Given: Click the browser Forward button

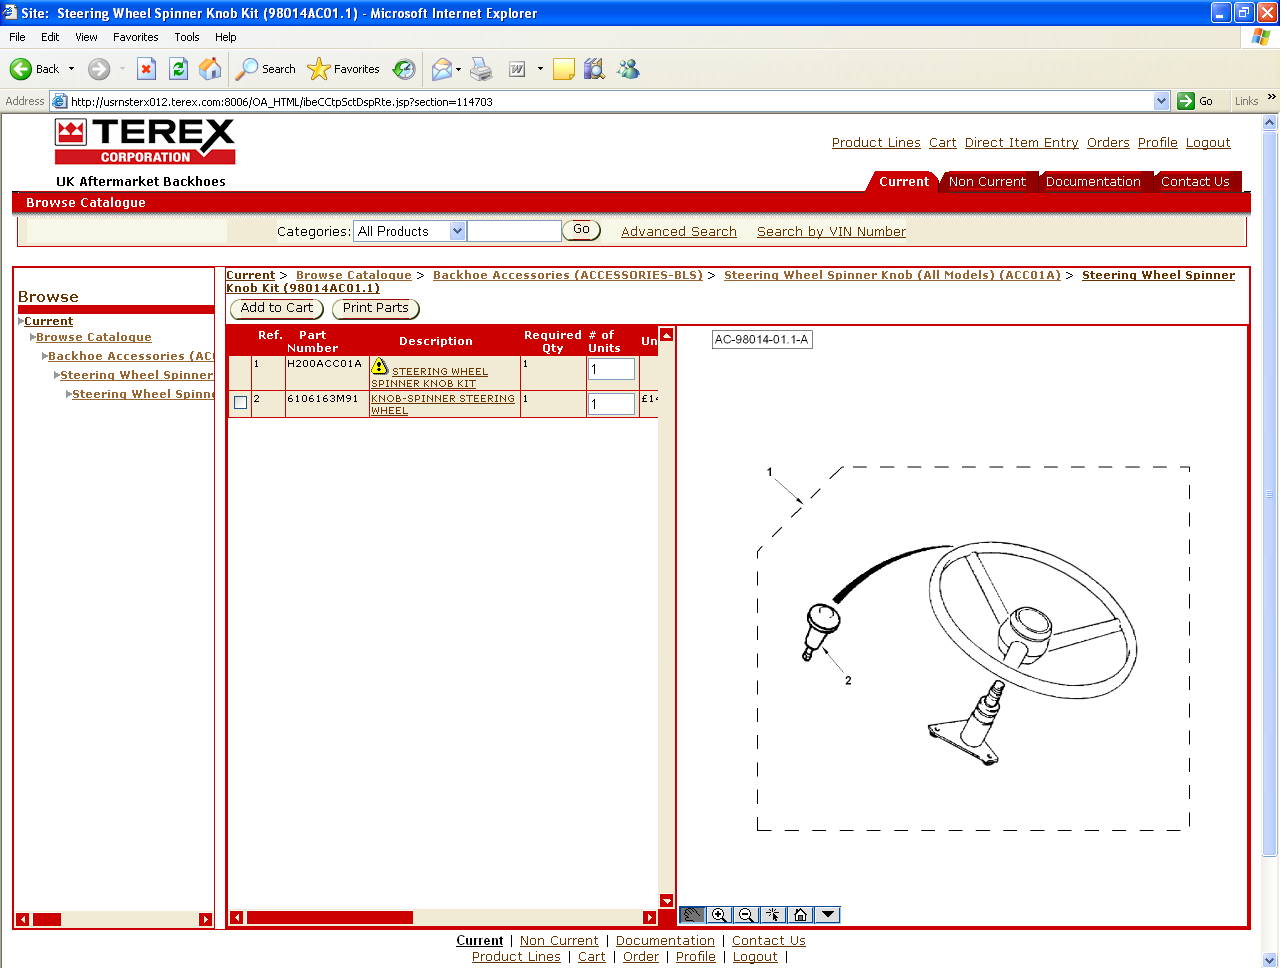Looking at the screenshot, I should (98, 69).
